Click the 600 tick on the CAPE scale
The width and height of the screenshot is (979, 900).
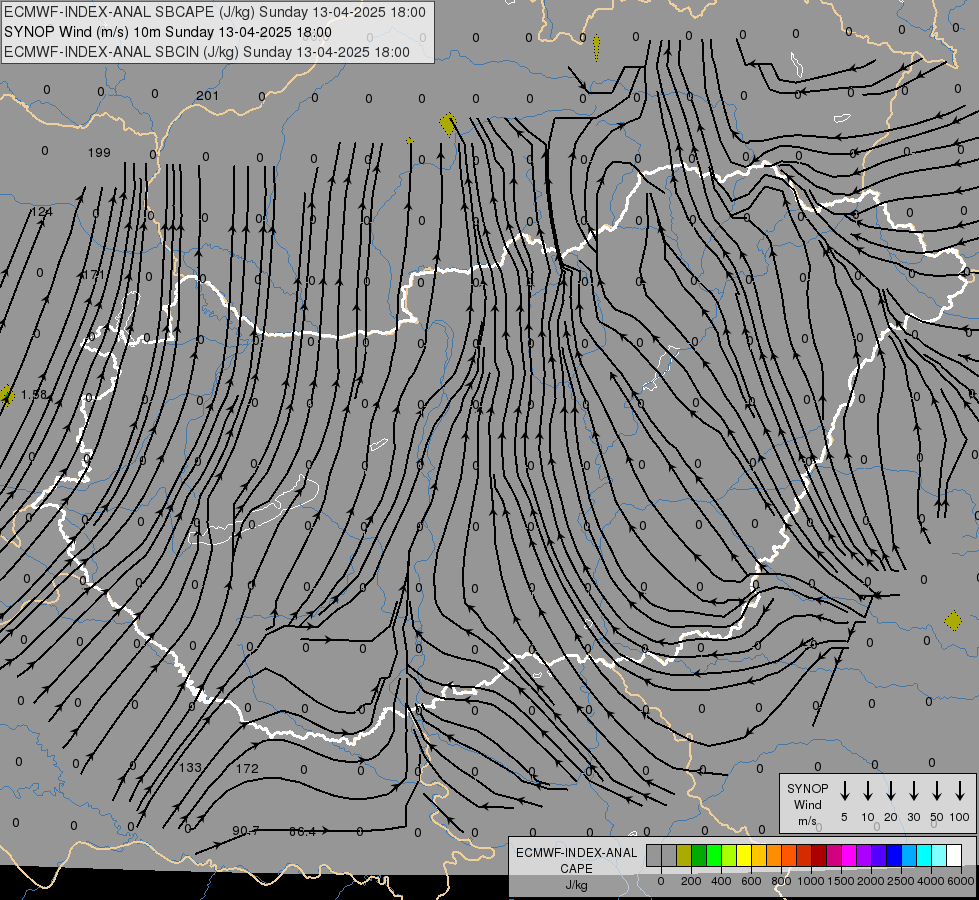(x=751, y=881)
